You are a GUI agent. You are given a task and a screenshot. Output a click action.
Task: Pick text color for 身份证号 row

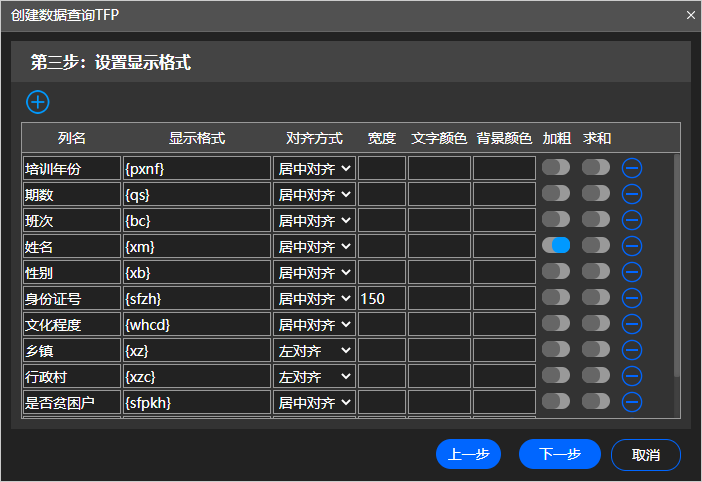(x=439, y=298)
